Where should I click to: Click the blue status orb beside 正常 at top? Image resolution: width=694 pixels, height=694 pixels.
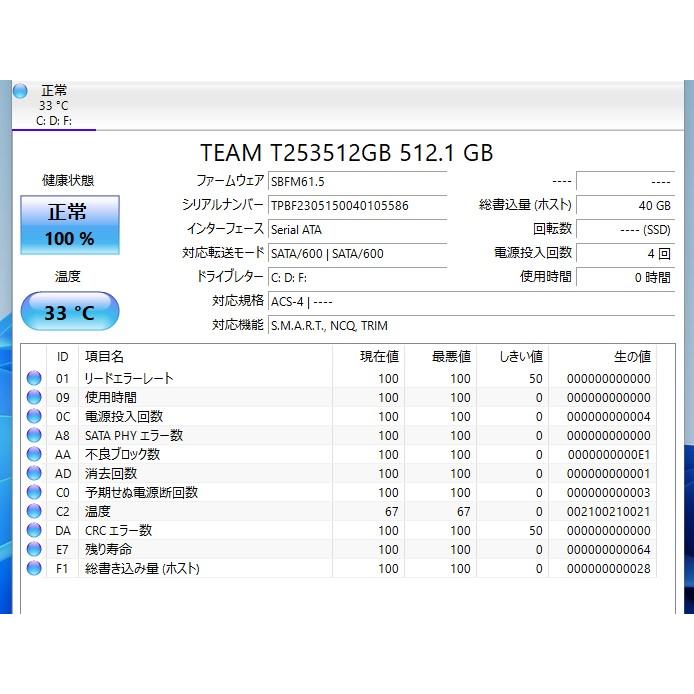20,91
